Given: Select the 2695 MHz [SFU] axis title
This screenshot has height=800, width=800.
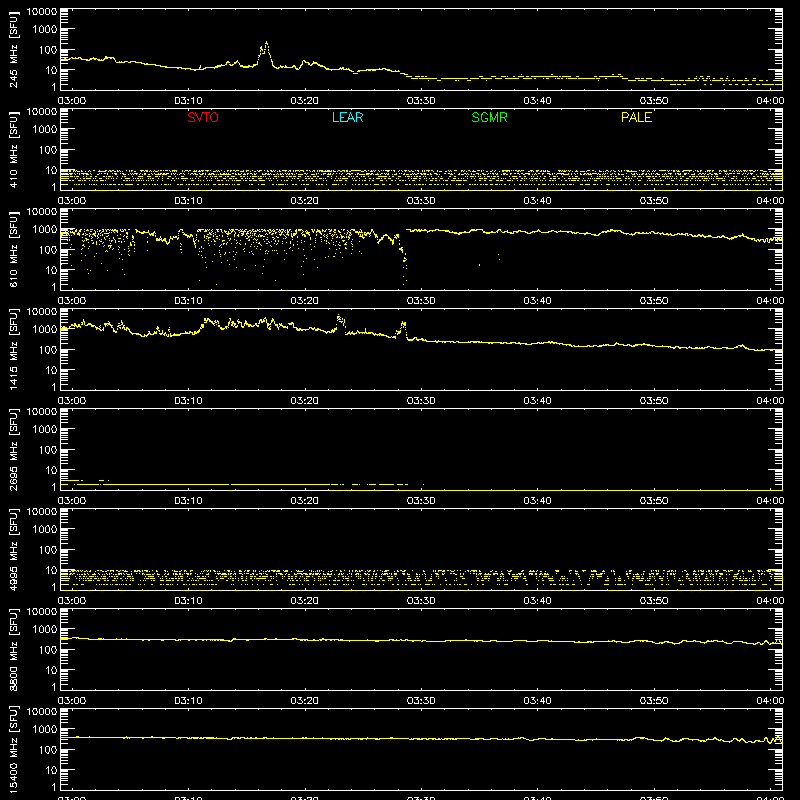Looking at the screenshot, I should pyautogui.click(x=13, y=449).
